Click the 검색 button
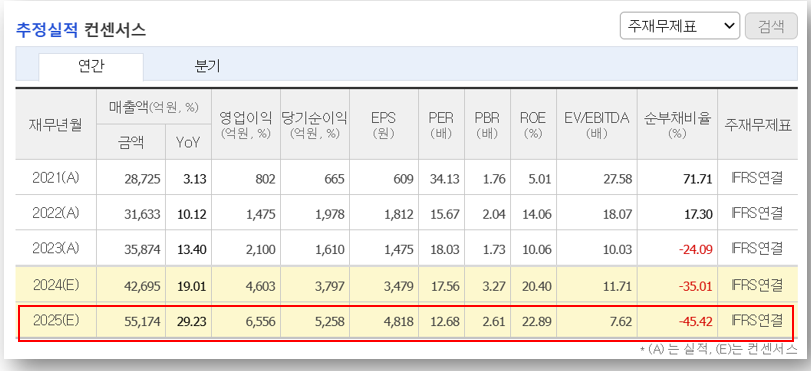This screenshot has height=371, width=811. coord(771,26)
